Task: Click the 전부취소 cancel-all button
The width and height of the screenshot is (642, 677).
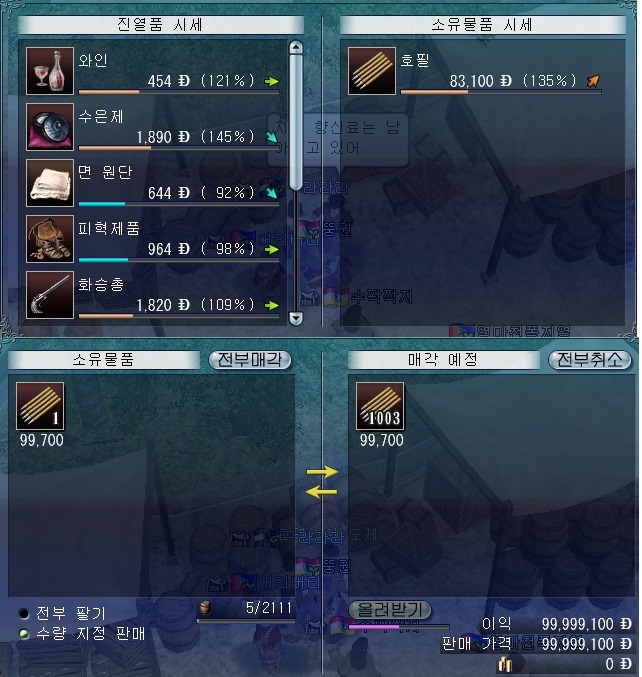Action: click(589, 360)
